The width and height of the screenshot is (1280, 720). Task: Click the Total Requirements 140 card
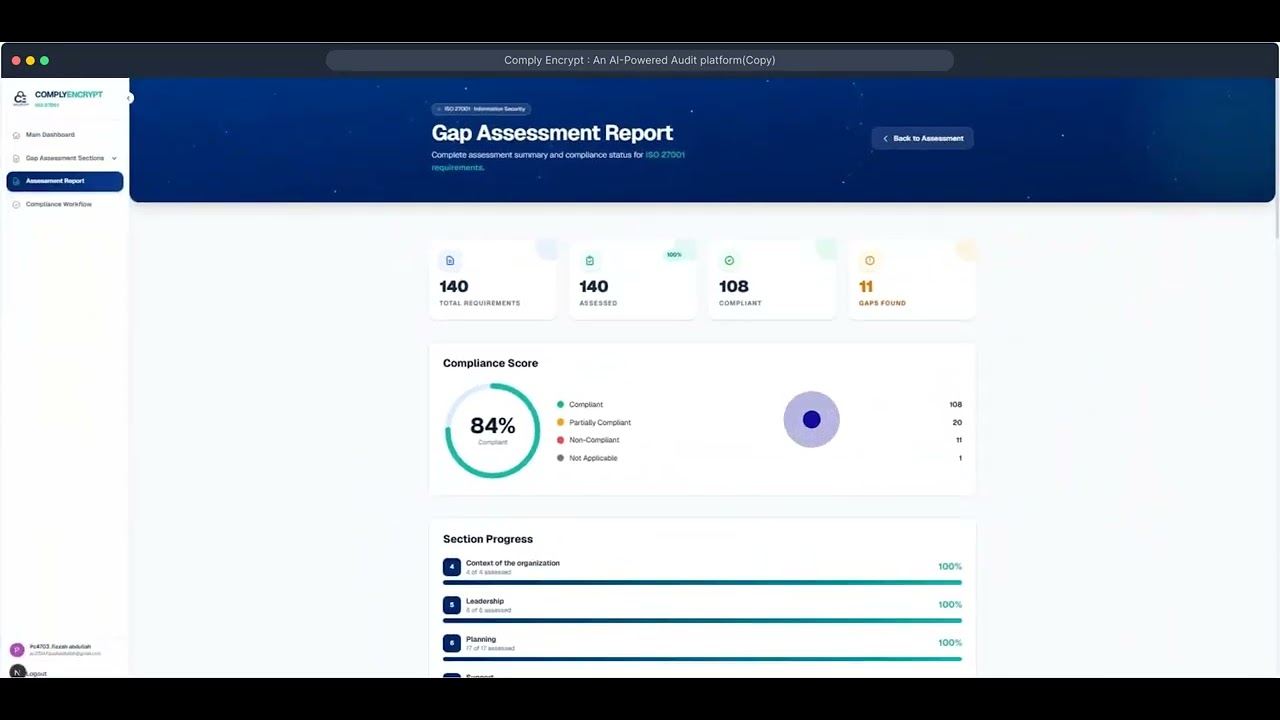pos(493,280)
